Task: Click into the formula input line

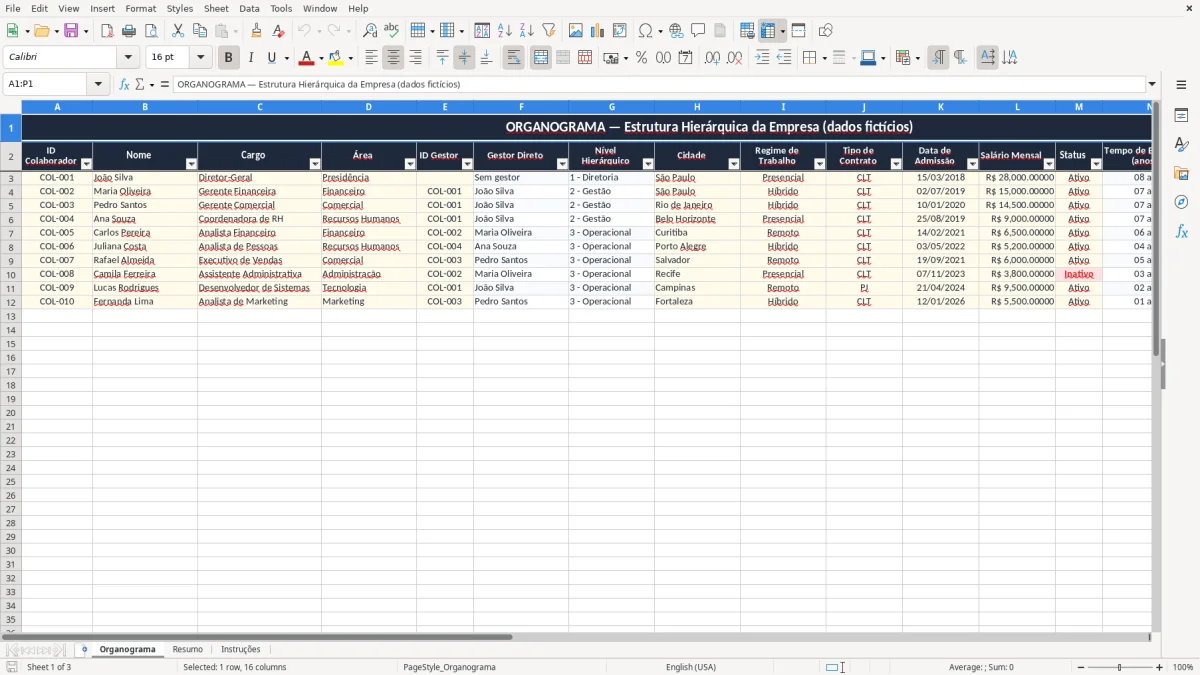Action: tap(658, 84)
